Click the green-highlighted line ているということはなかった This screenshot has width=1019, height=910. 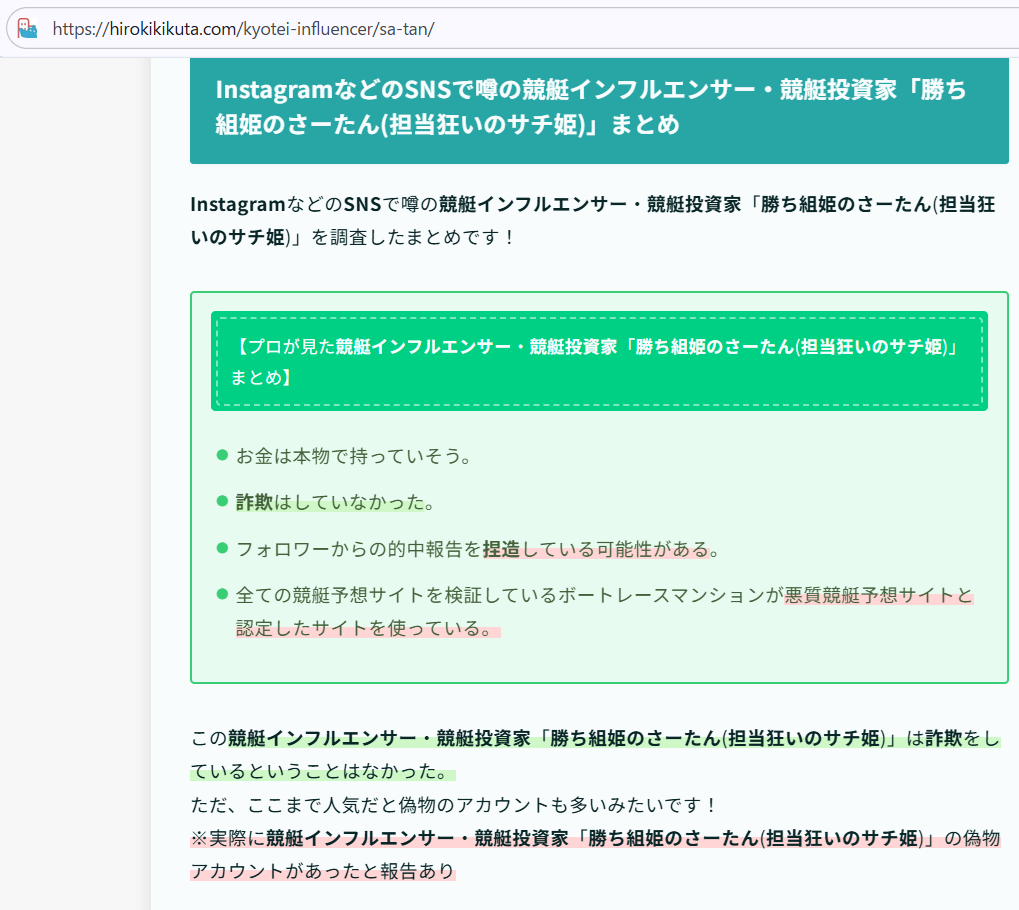(320, 772)
